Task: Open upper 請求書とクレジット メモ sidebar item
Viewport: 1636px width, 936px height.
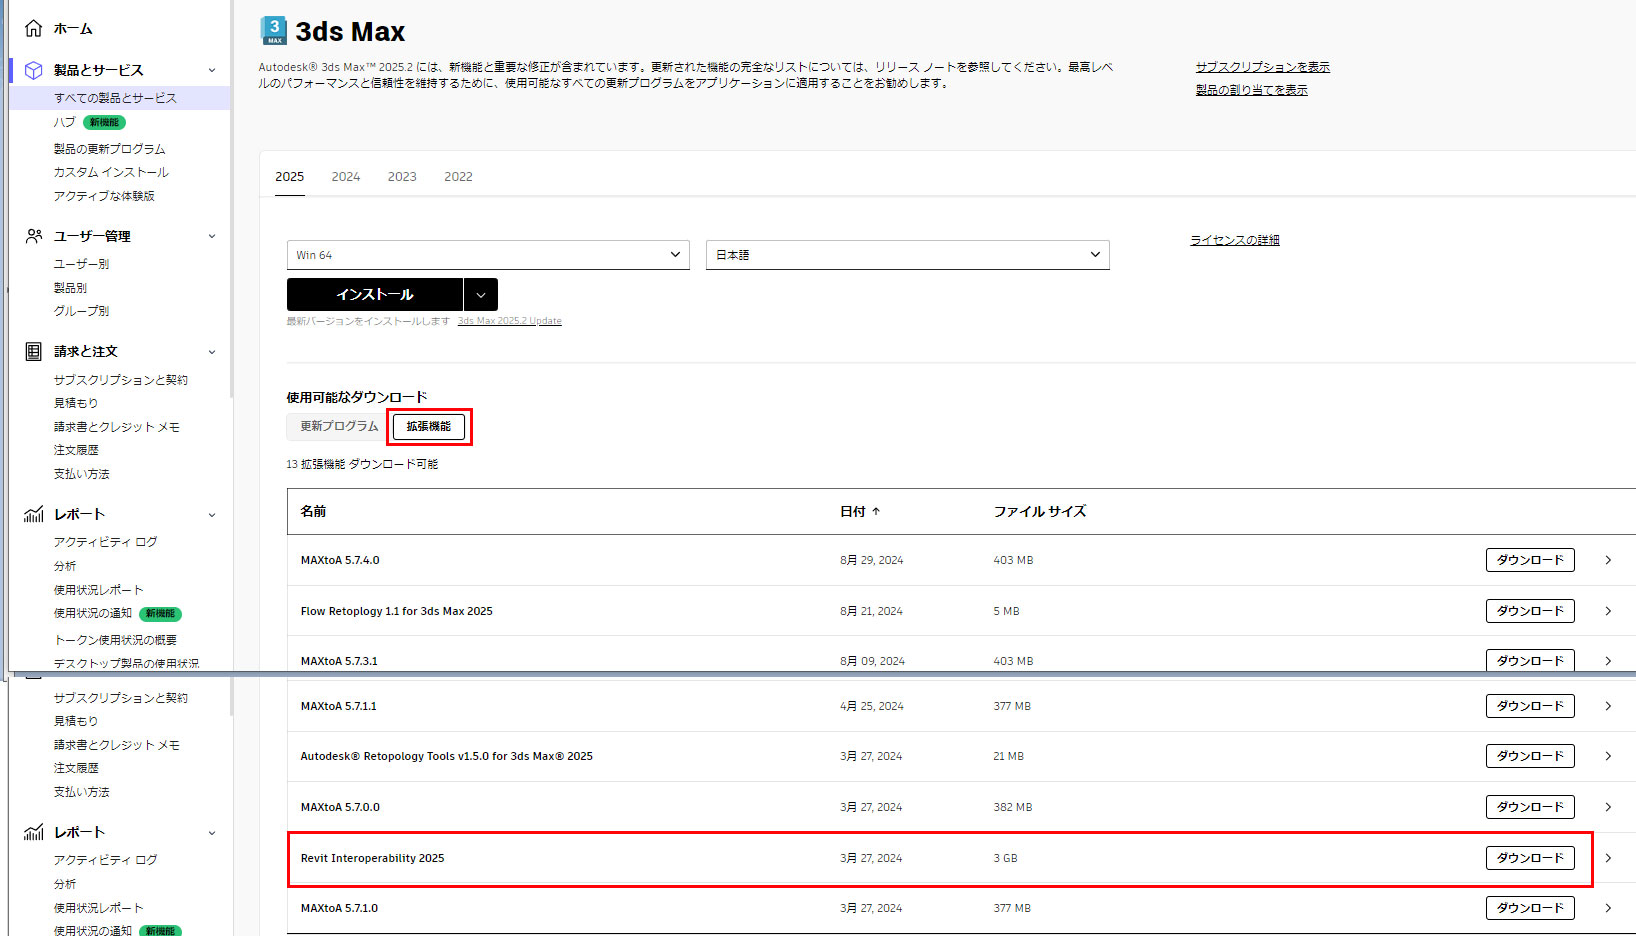Action: tap(117, 427)
